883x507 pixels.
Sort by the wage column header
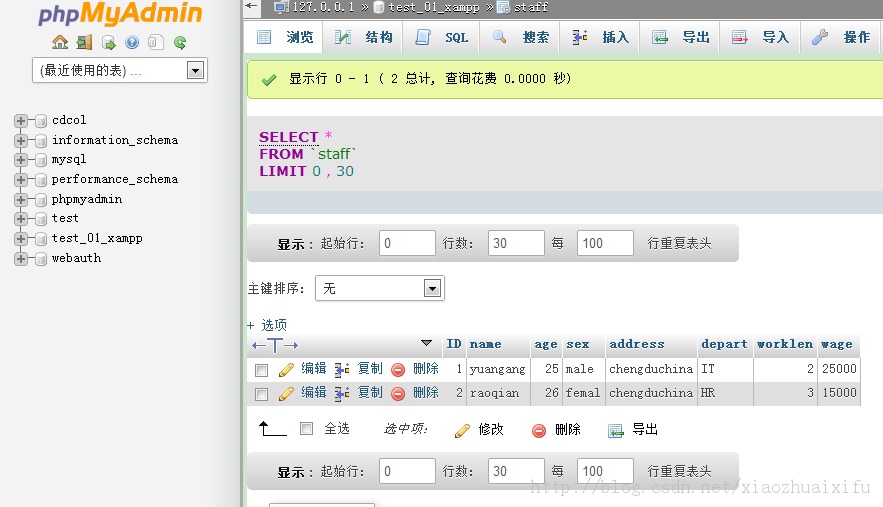tap(836, 344)
